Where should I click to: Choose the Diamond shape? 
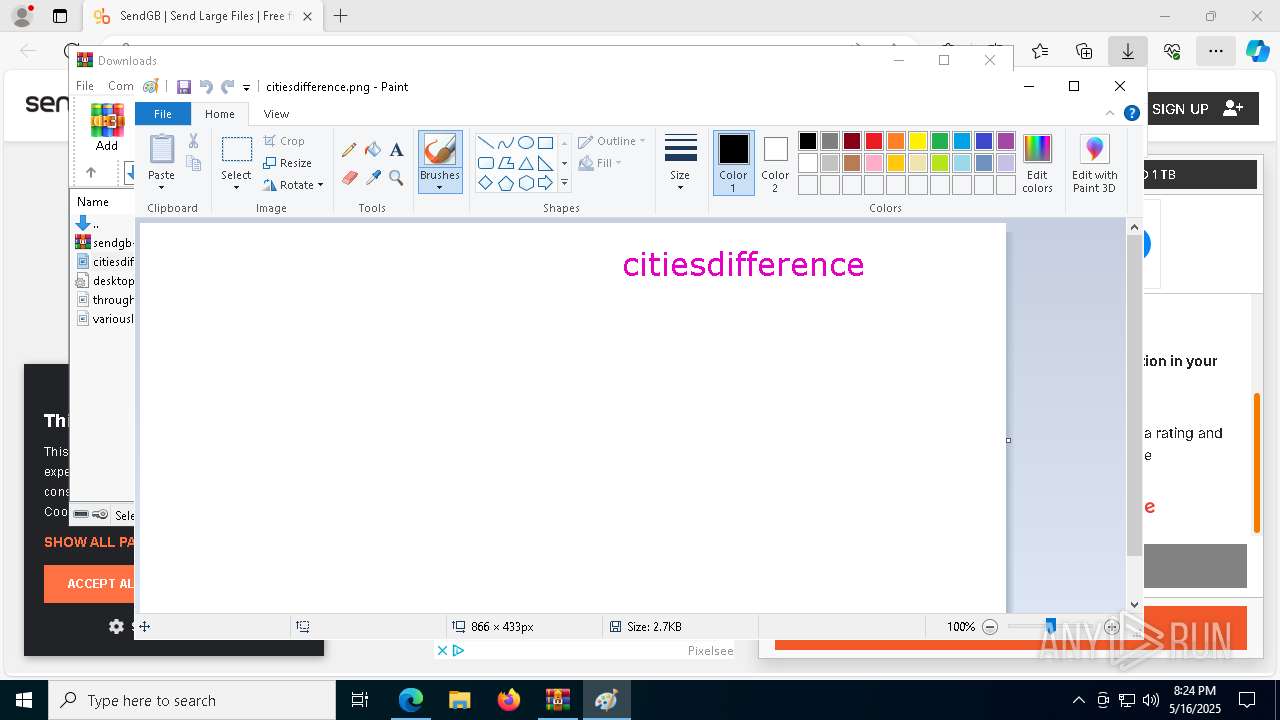485,183
